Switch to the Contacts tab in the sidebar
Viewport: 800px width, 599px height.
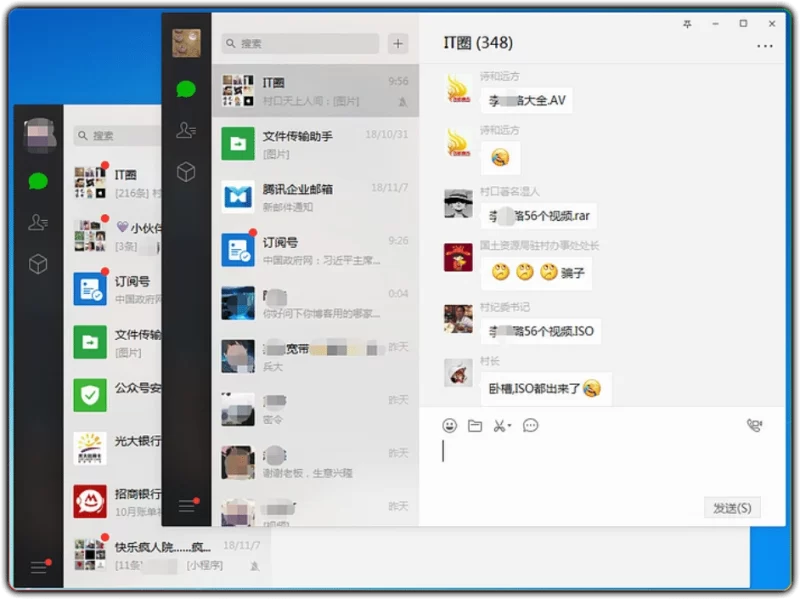(186, 129)
